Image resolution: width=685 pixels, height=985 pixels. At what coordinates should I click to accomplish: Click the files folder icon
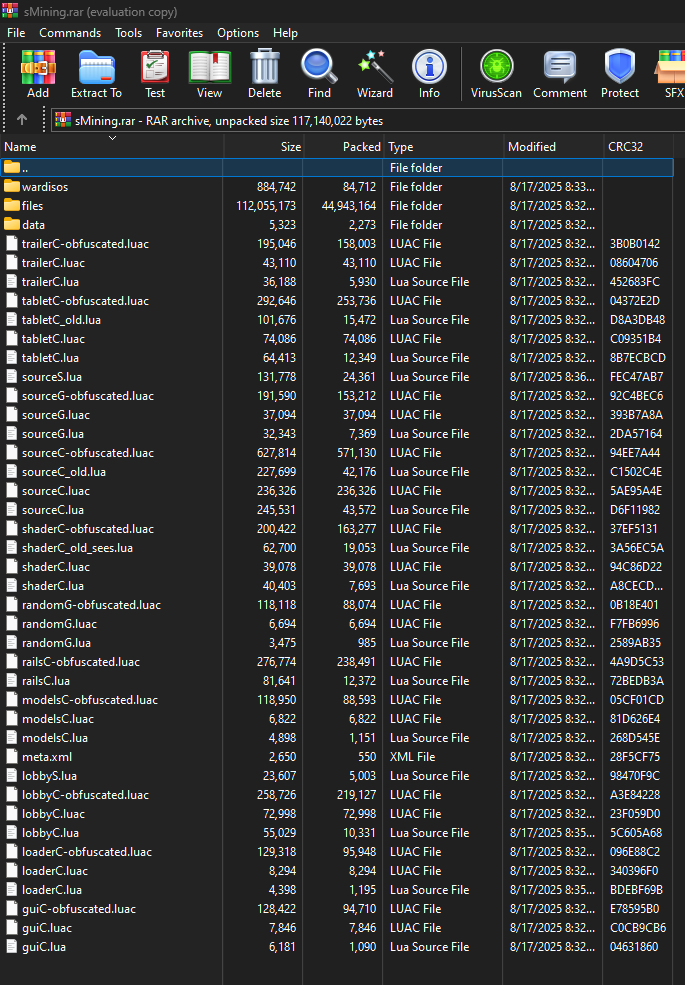point(11,205)
